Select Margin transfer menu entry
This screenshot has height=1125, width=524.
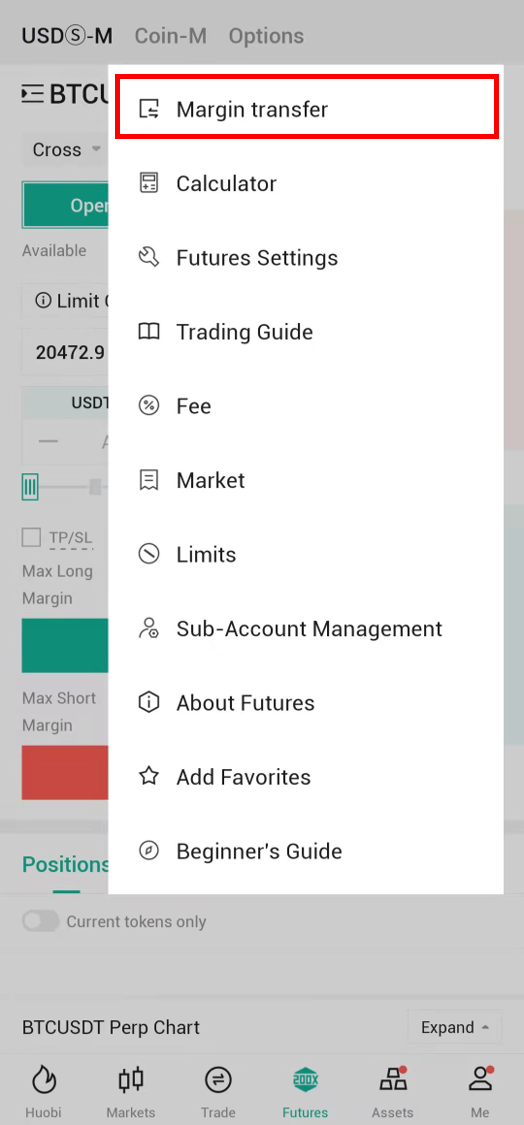[x=307, y=109]
